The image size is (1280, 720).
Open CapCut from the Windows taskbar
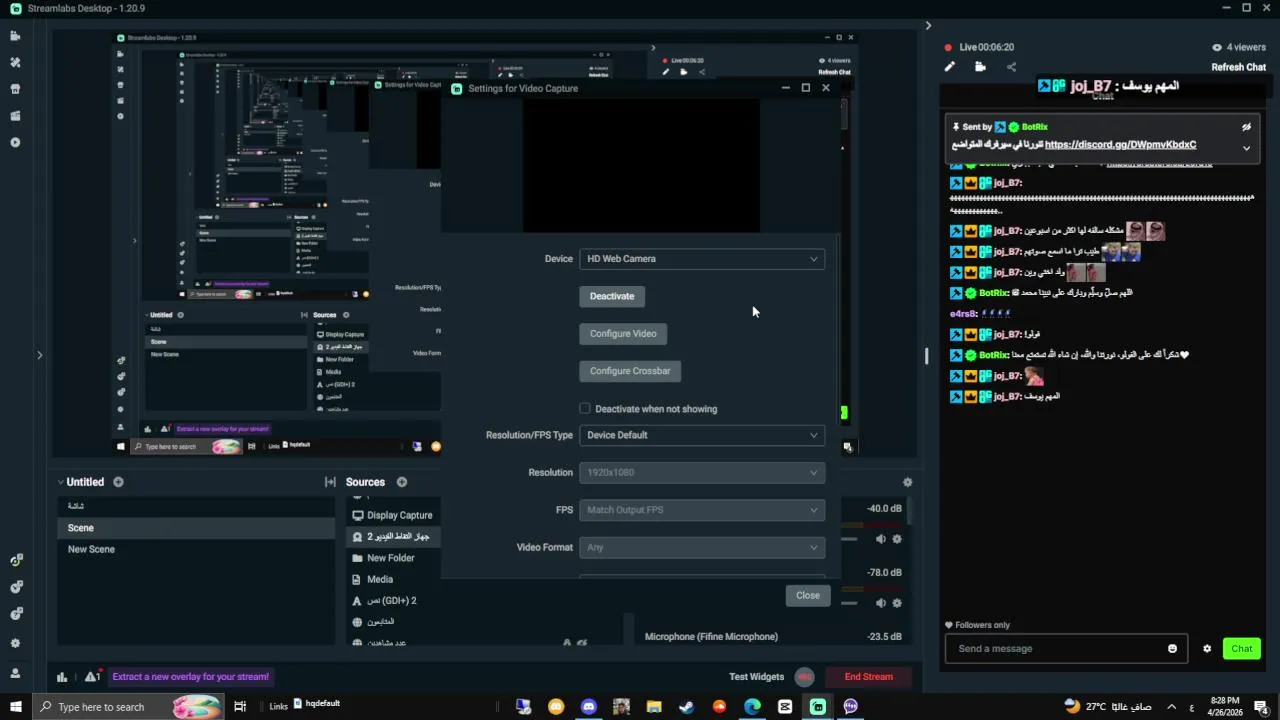(785, 707)
